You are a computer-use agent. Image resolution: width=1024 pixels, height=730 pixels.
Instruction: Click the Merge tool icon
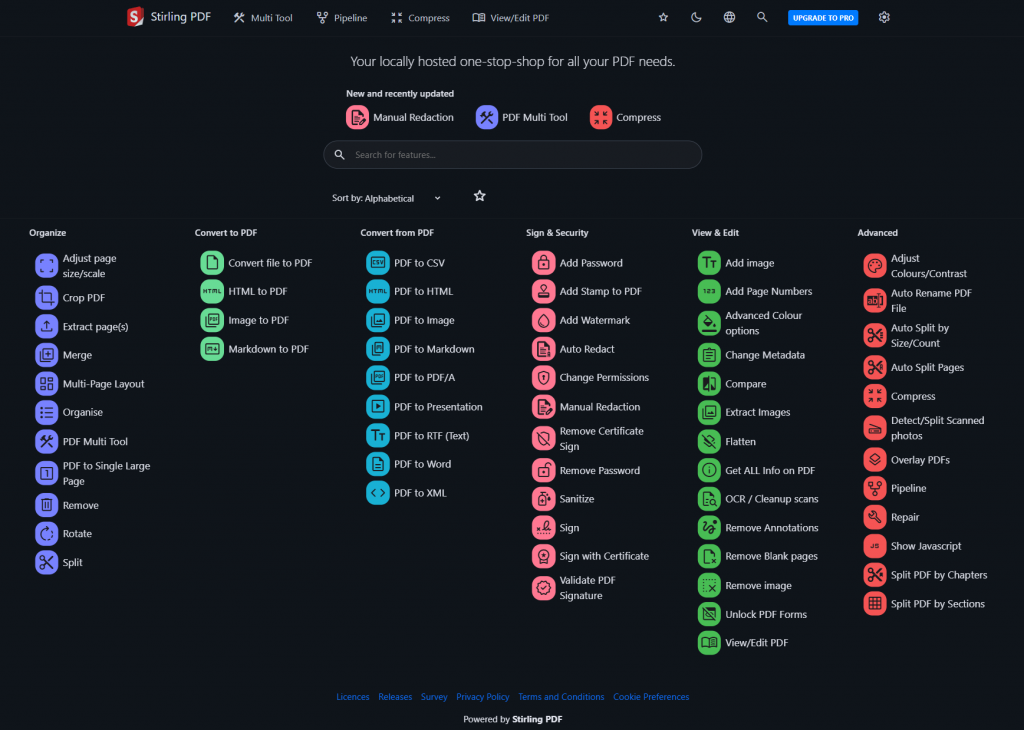[x=46, y=355]
